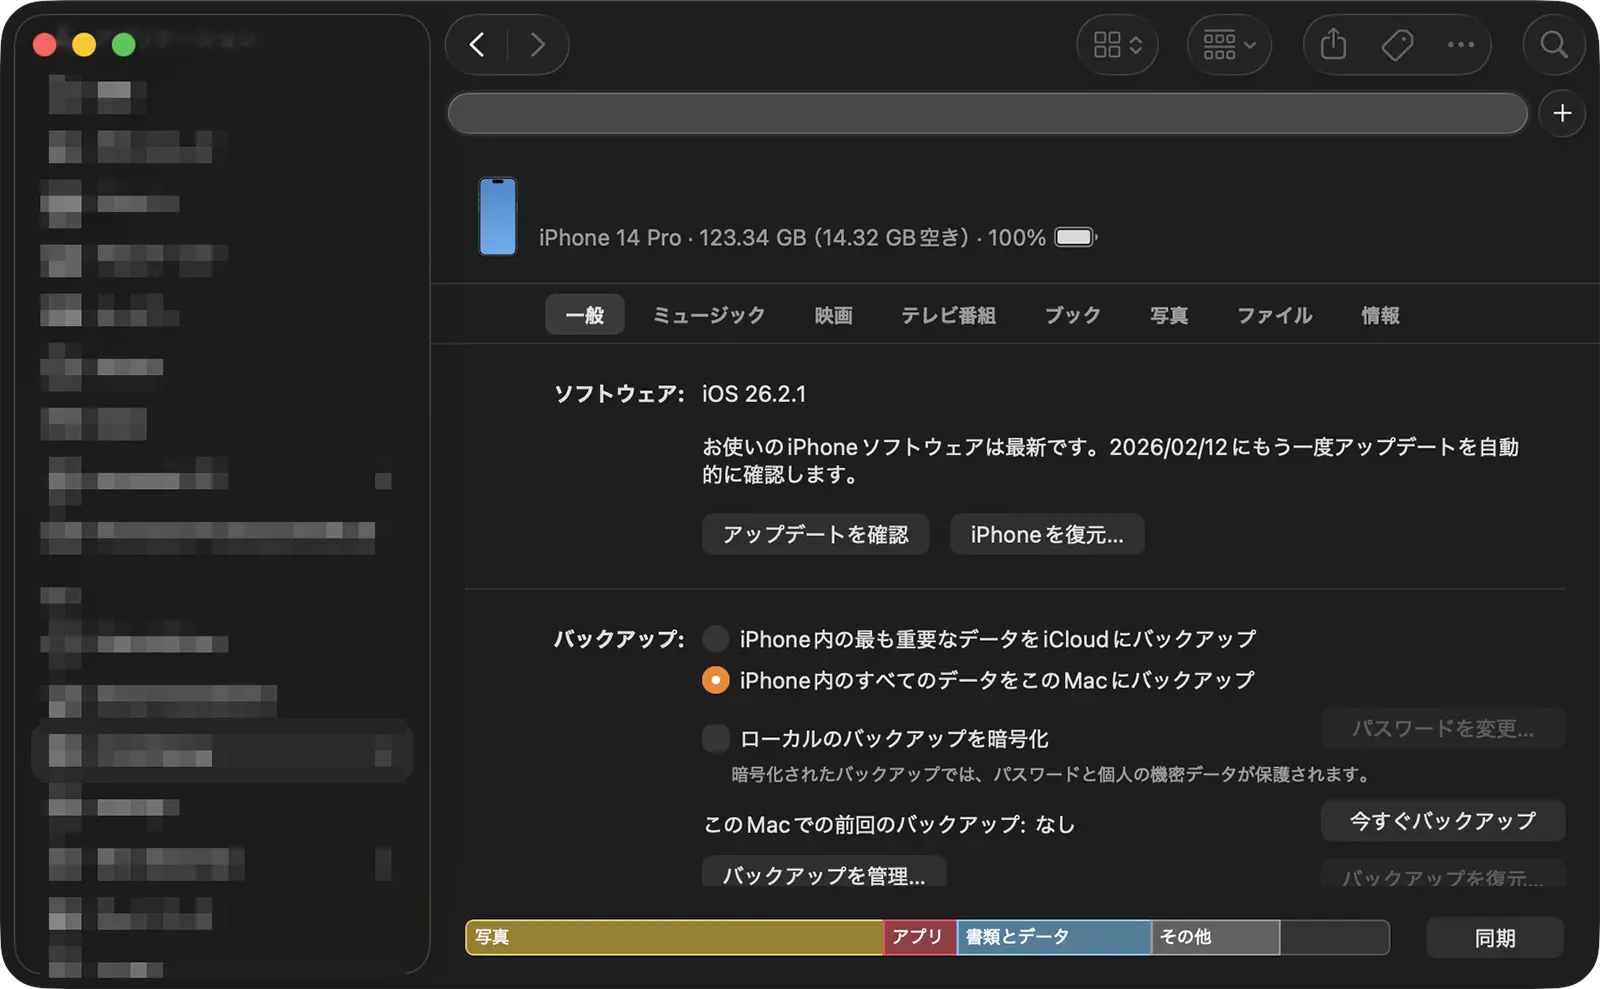This screenshot has height=989, width=1600.
Task: Click the forward navigation arrow
Action: tap(538, 45)
